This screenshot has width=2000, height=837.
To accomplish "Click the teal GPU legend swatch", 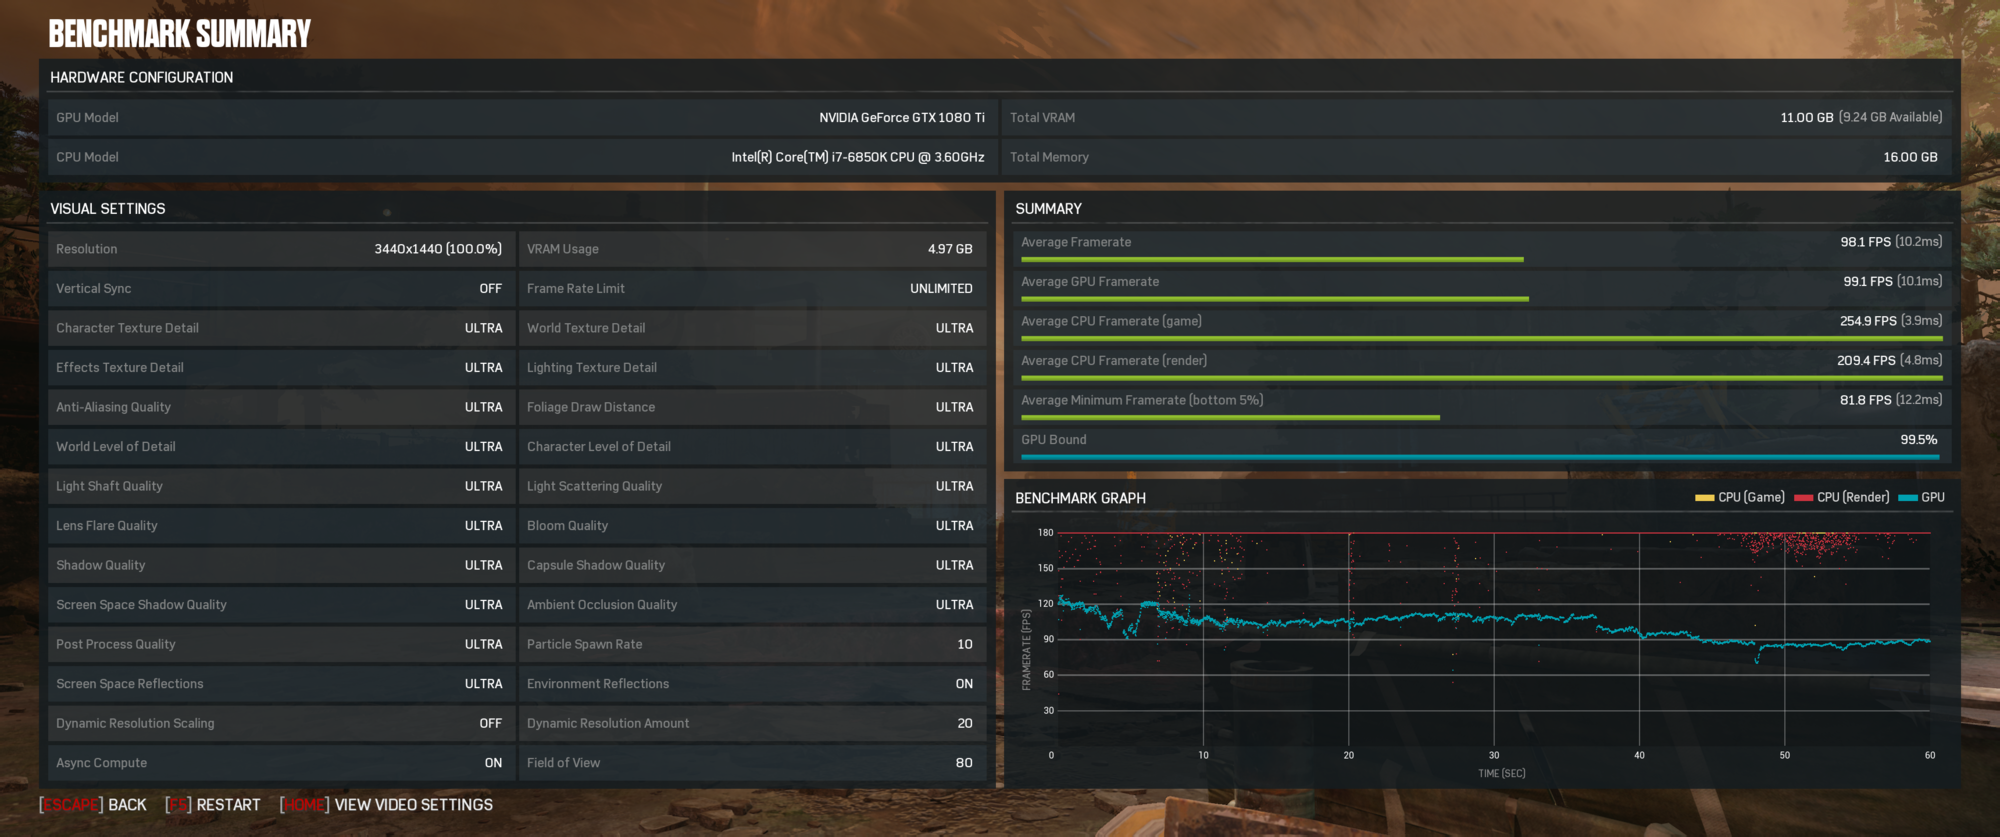I will pyautogui.click(x=1907, y=498).
